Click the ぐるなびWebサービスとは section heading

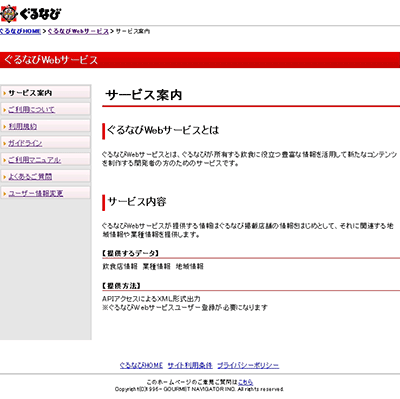coord(163,130)
